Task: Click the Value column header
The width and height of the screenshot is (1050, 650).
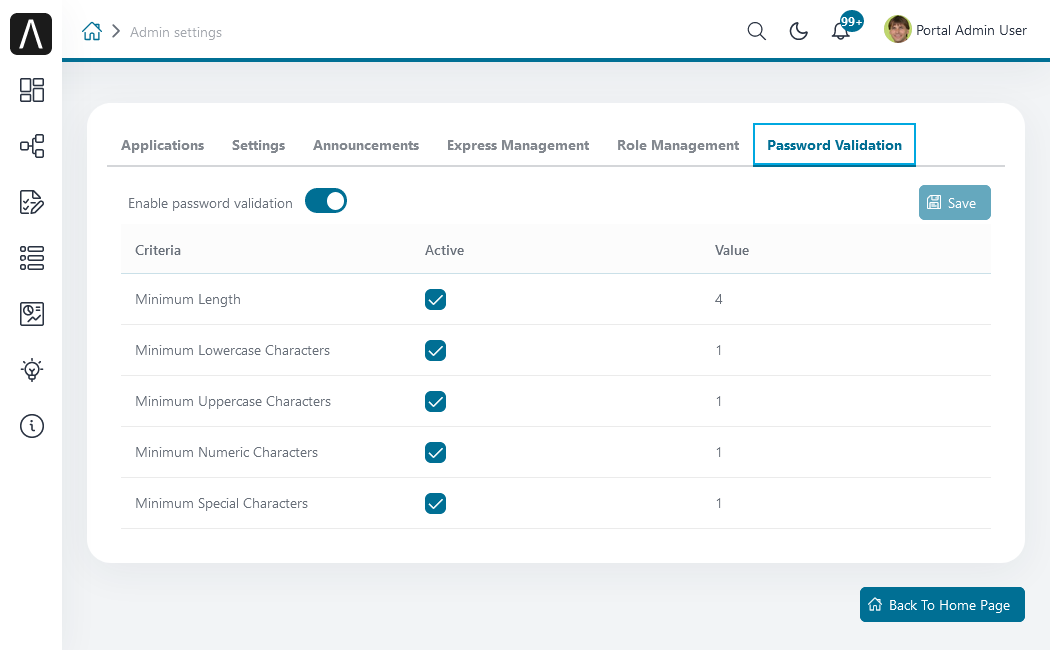Action: [731, 250]
